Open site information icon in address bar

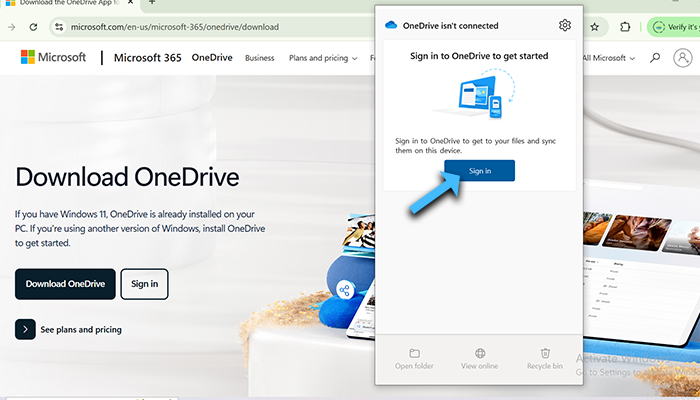(59, 27)
